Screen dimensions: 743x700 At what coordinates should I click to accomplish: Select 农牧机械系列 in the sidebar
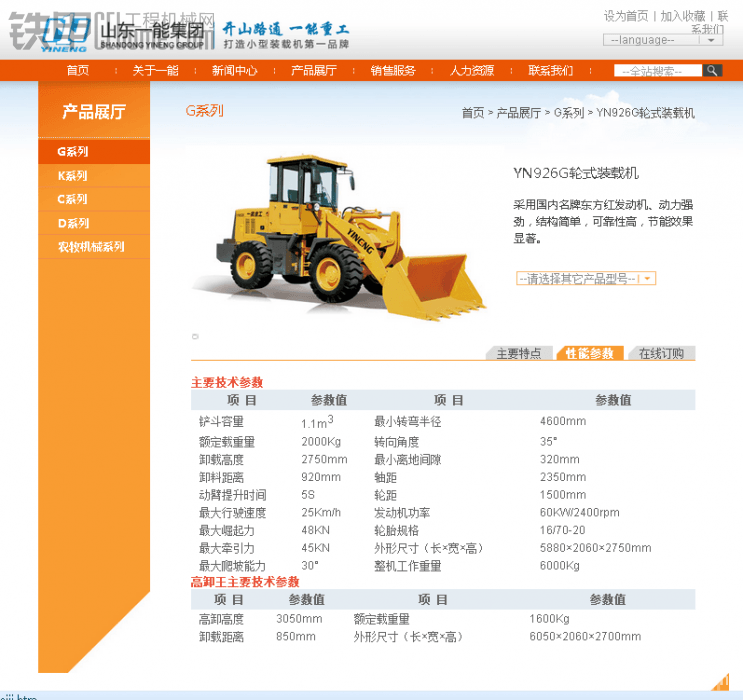[x=94, y=247]
